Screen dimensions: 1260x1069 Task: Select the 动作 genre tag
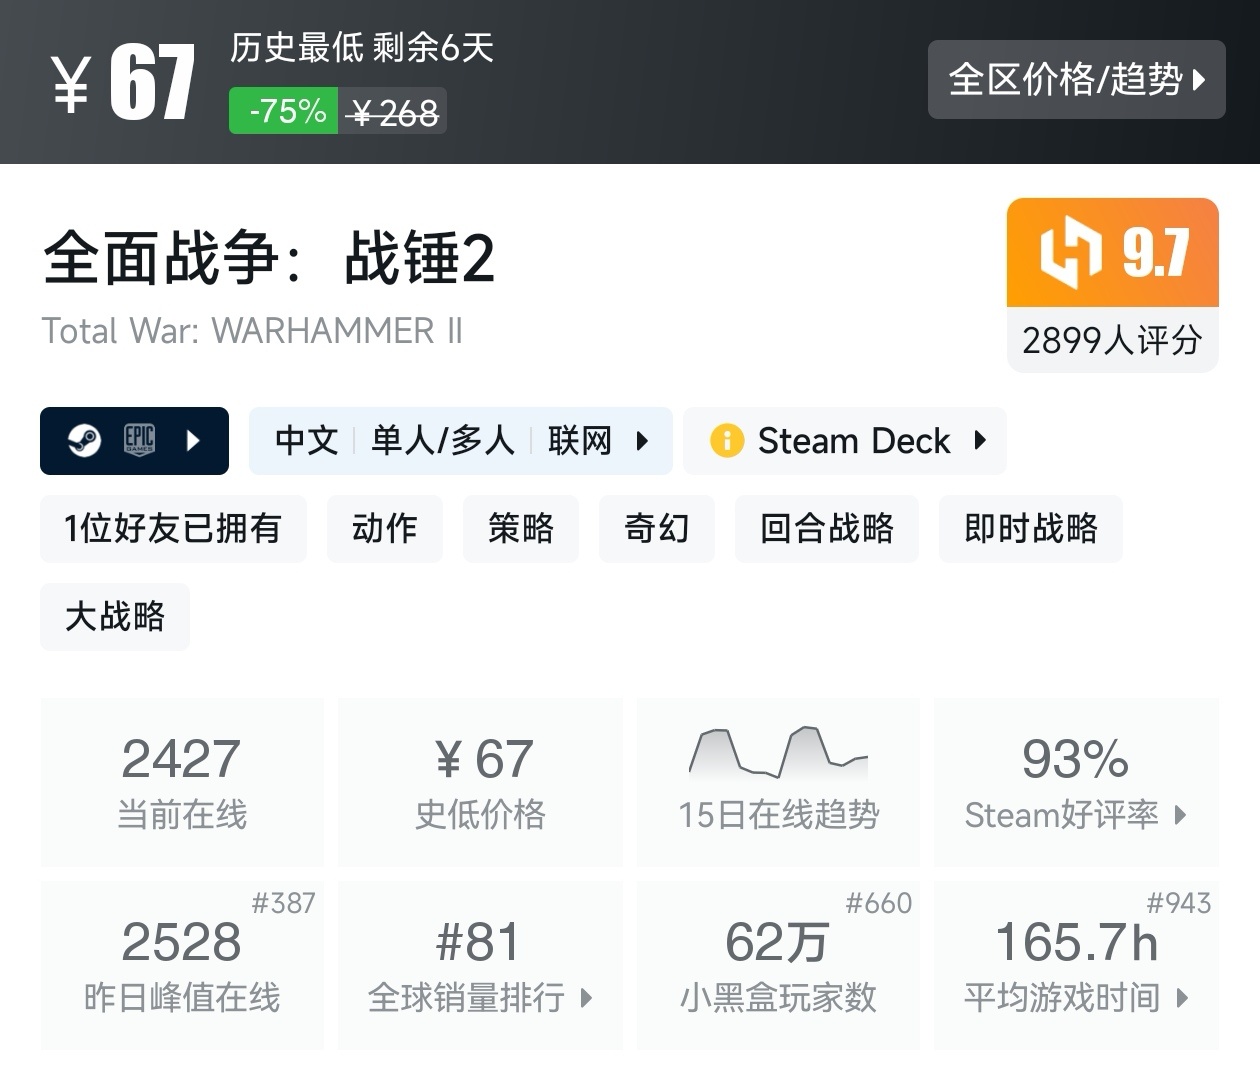pyautogui.click(x=385, y=528)
